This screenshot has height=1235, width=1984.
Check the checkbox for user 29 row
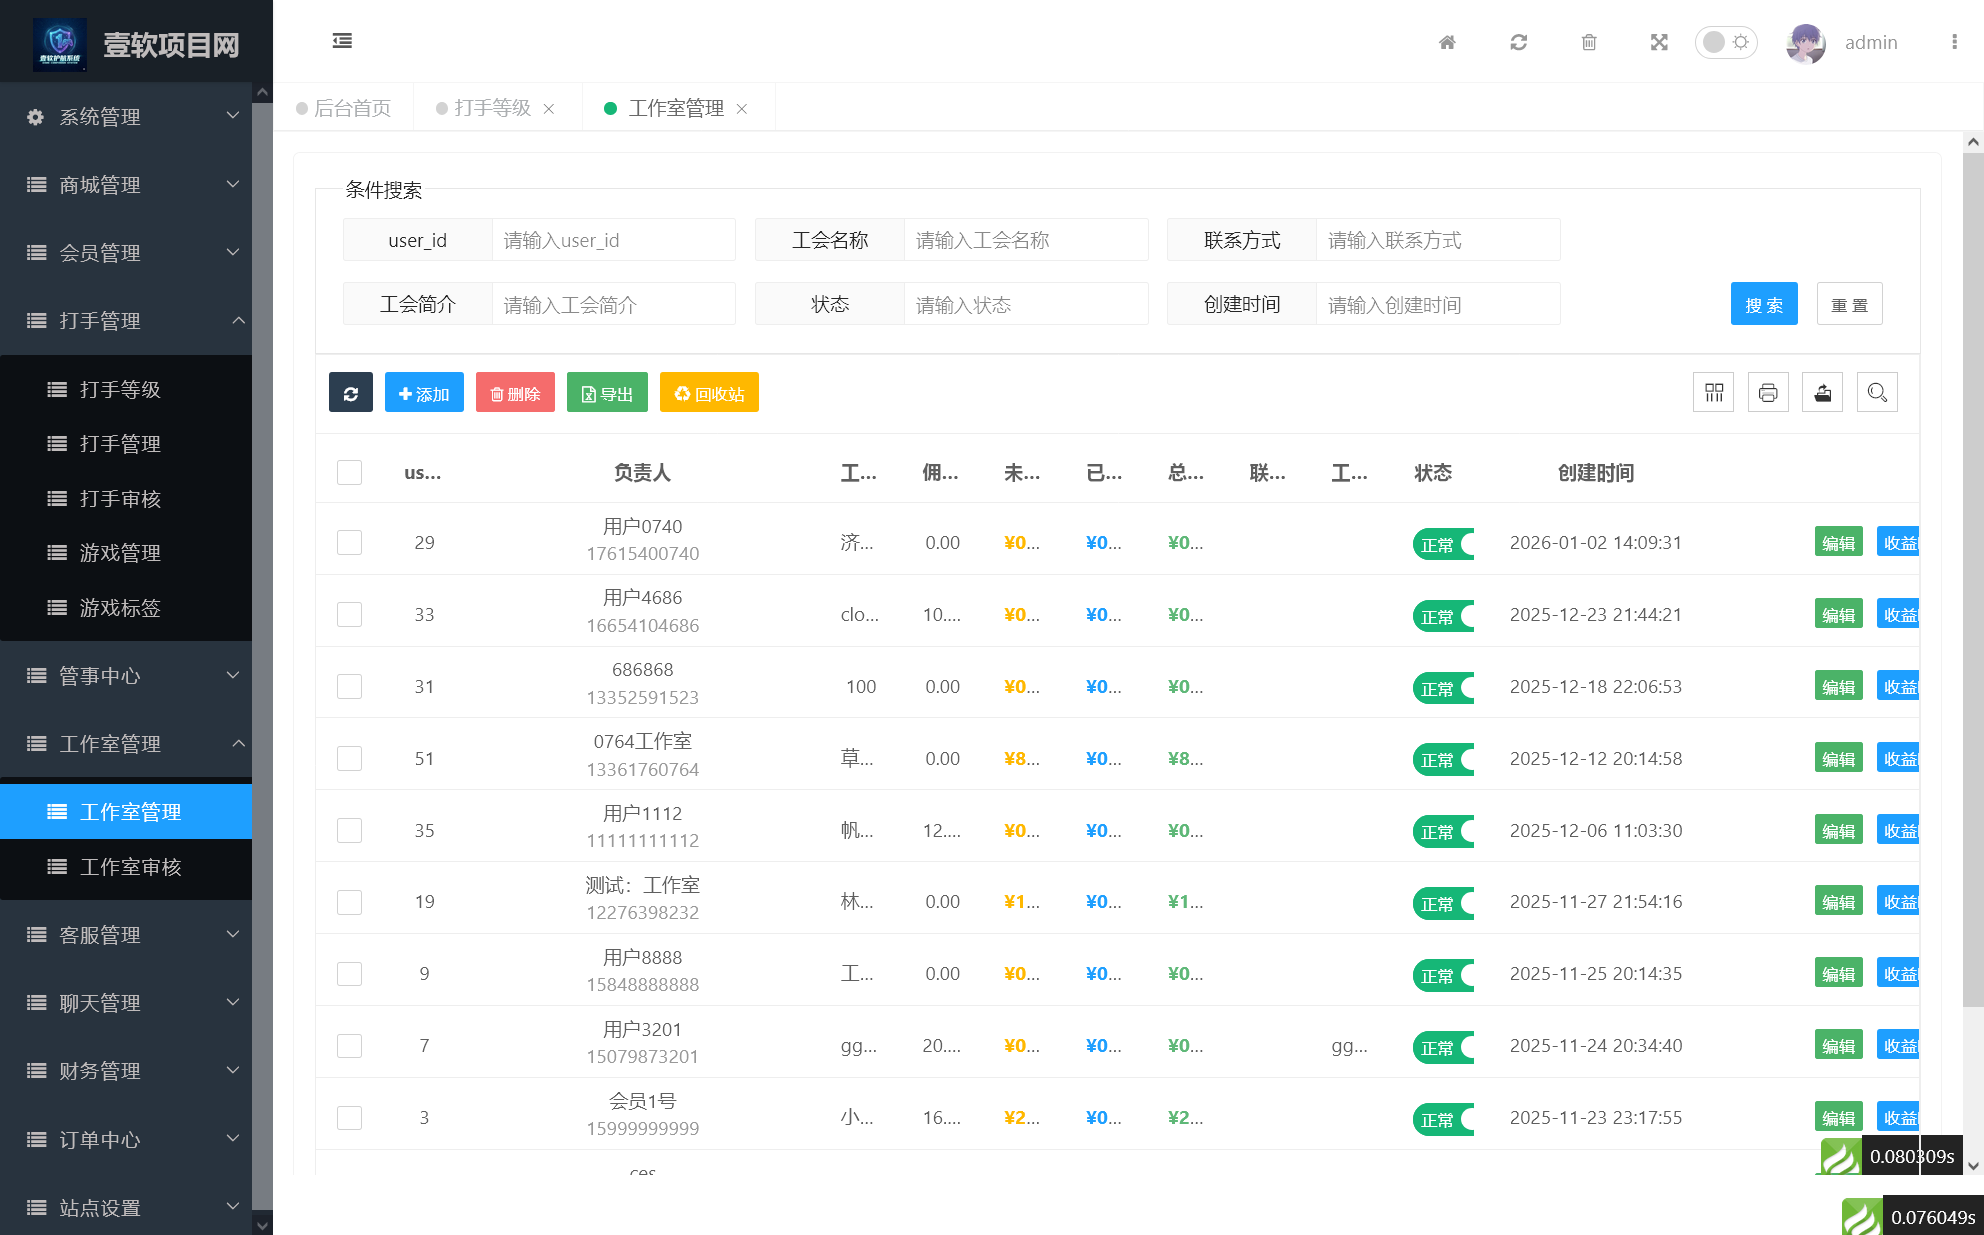(349, 542)
